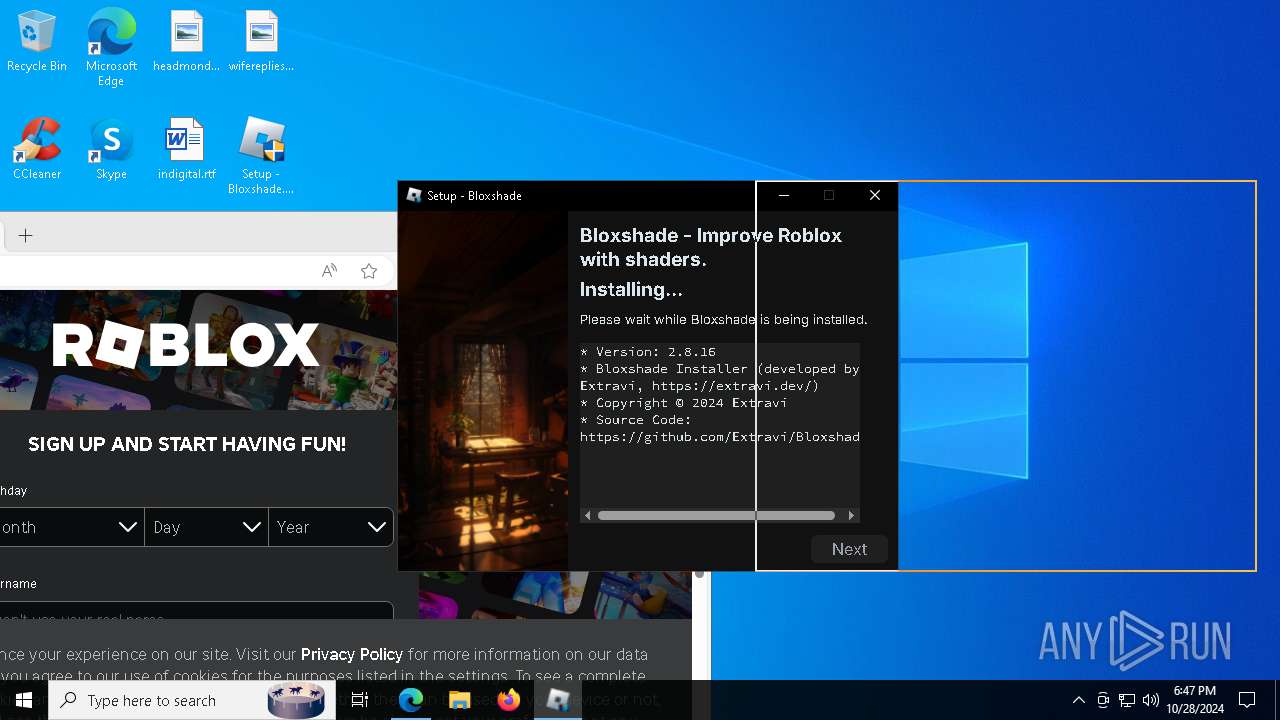Screen dimensions: 1280x720
Task: Click the right arrow of the log's horizontal scrollbar
Action: click(852, 516)
